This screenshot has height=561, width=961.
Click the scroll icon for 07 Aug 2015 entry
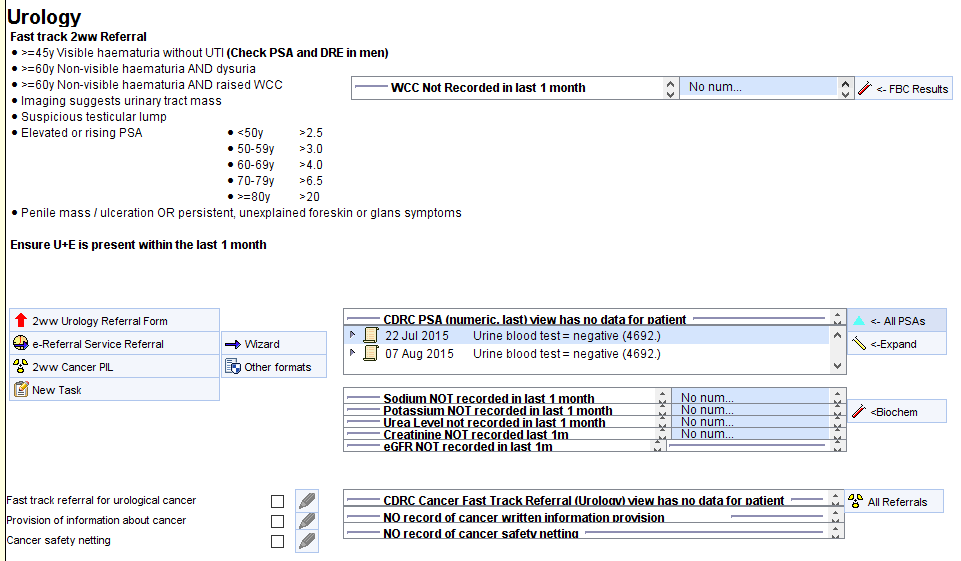pos(371,353)
